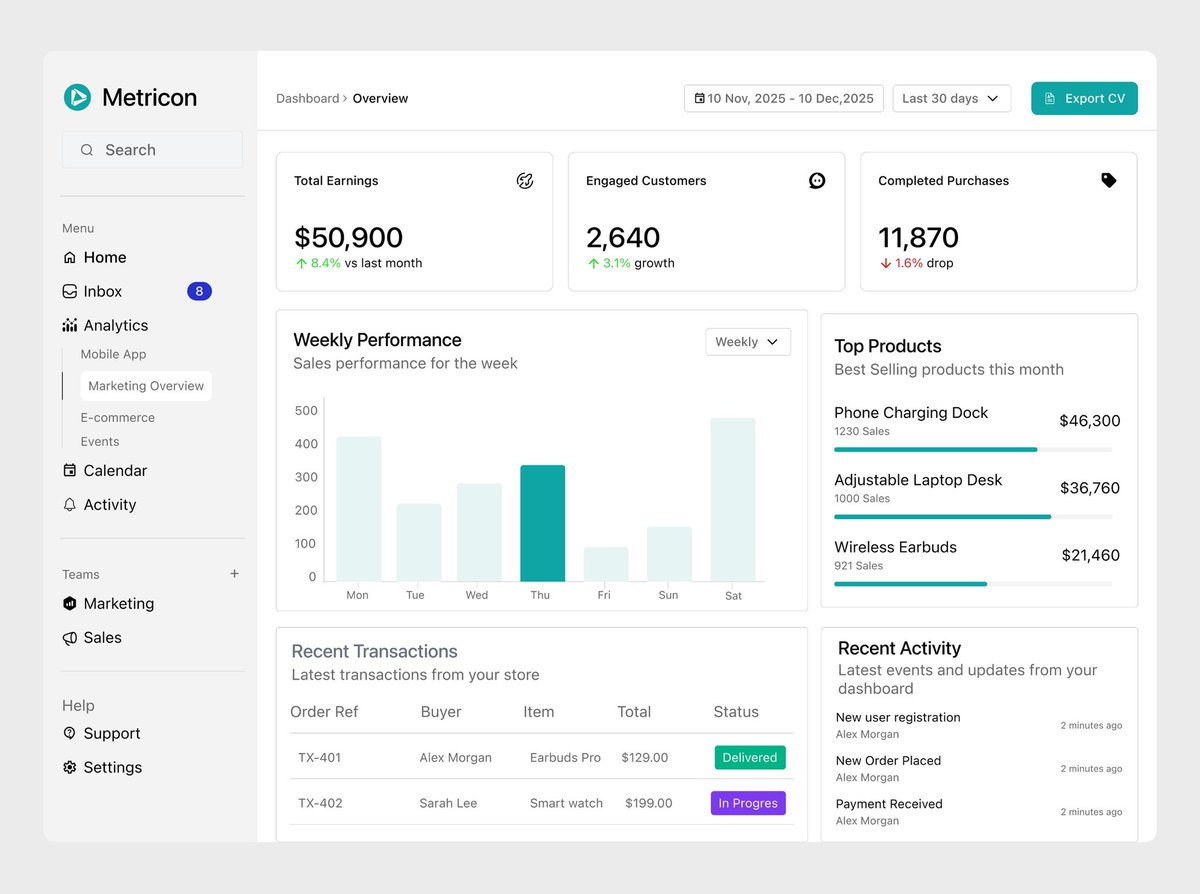Click the Phone Charging Dock progress bar
The height and width of the screenshot is (894, 1200).
click(973, 450)
